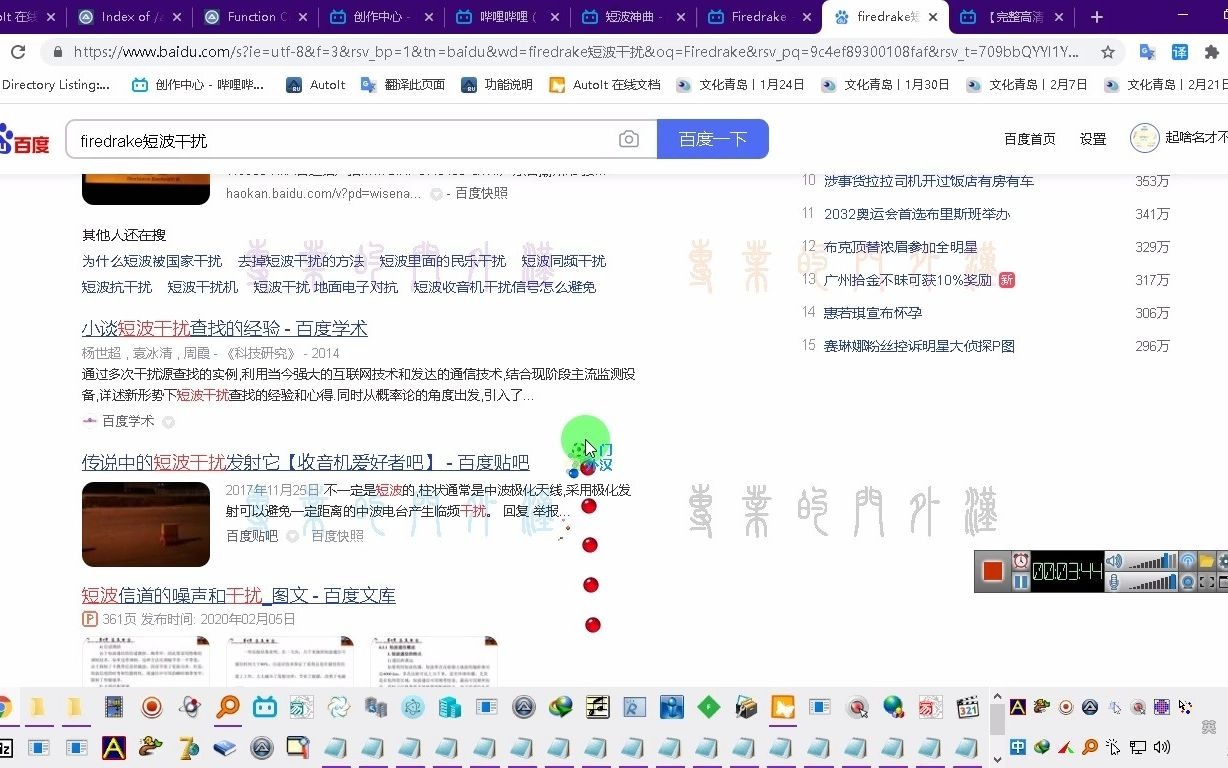The width and height of the screenshot is (1228, 768).
Task: Pause the recording in the recorder widget
Action: [x=1022, y=582]
